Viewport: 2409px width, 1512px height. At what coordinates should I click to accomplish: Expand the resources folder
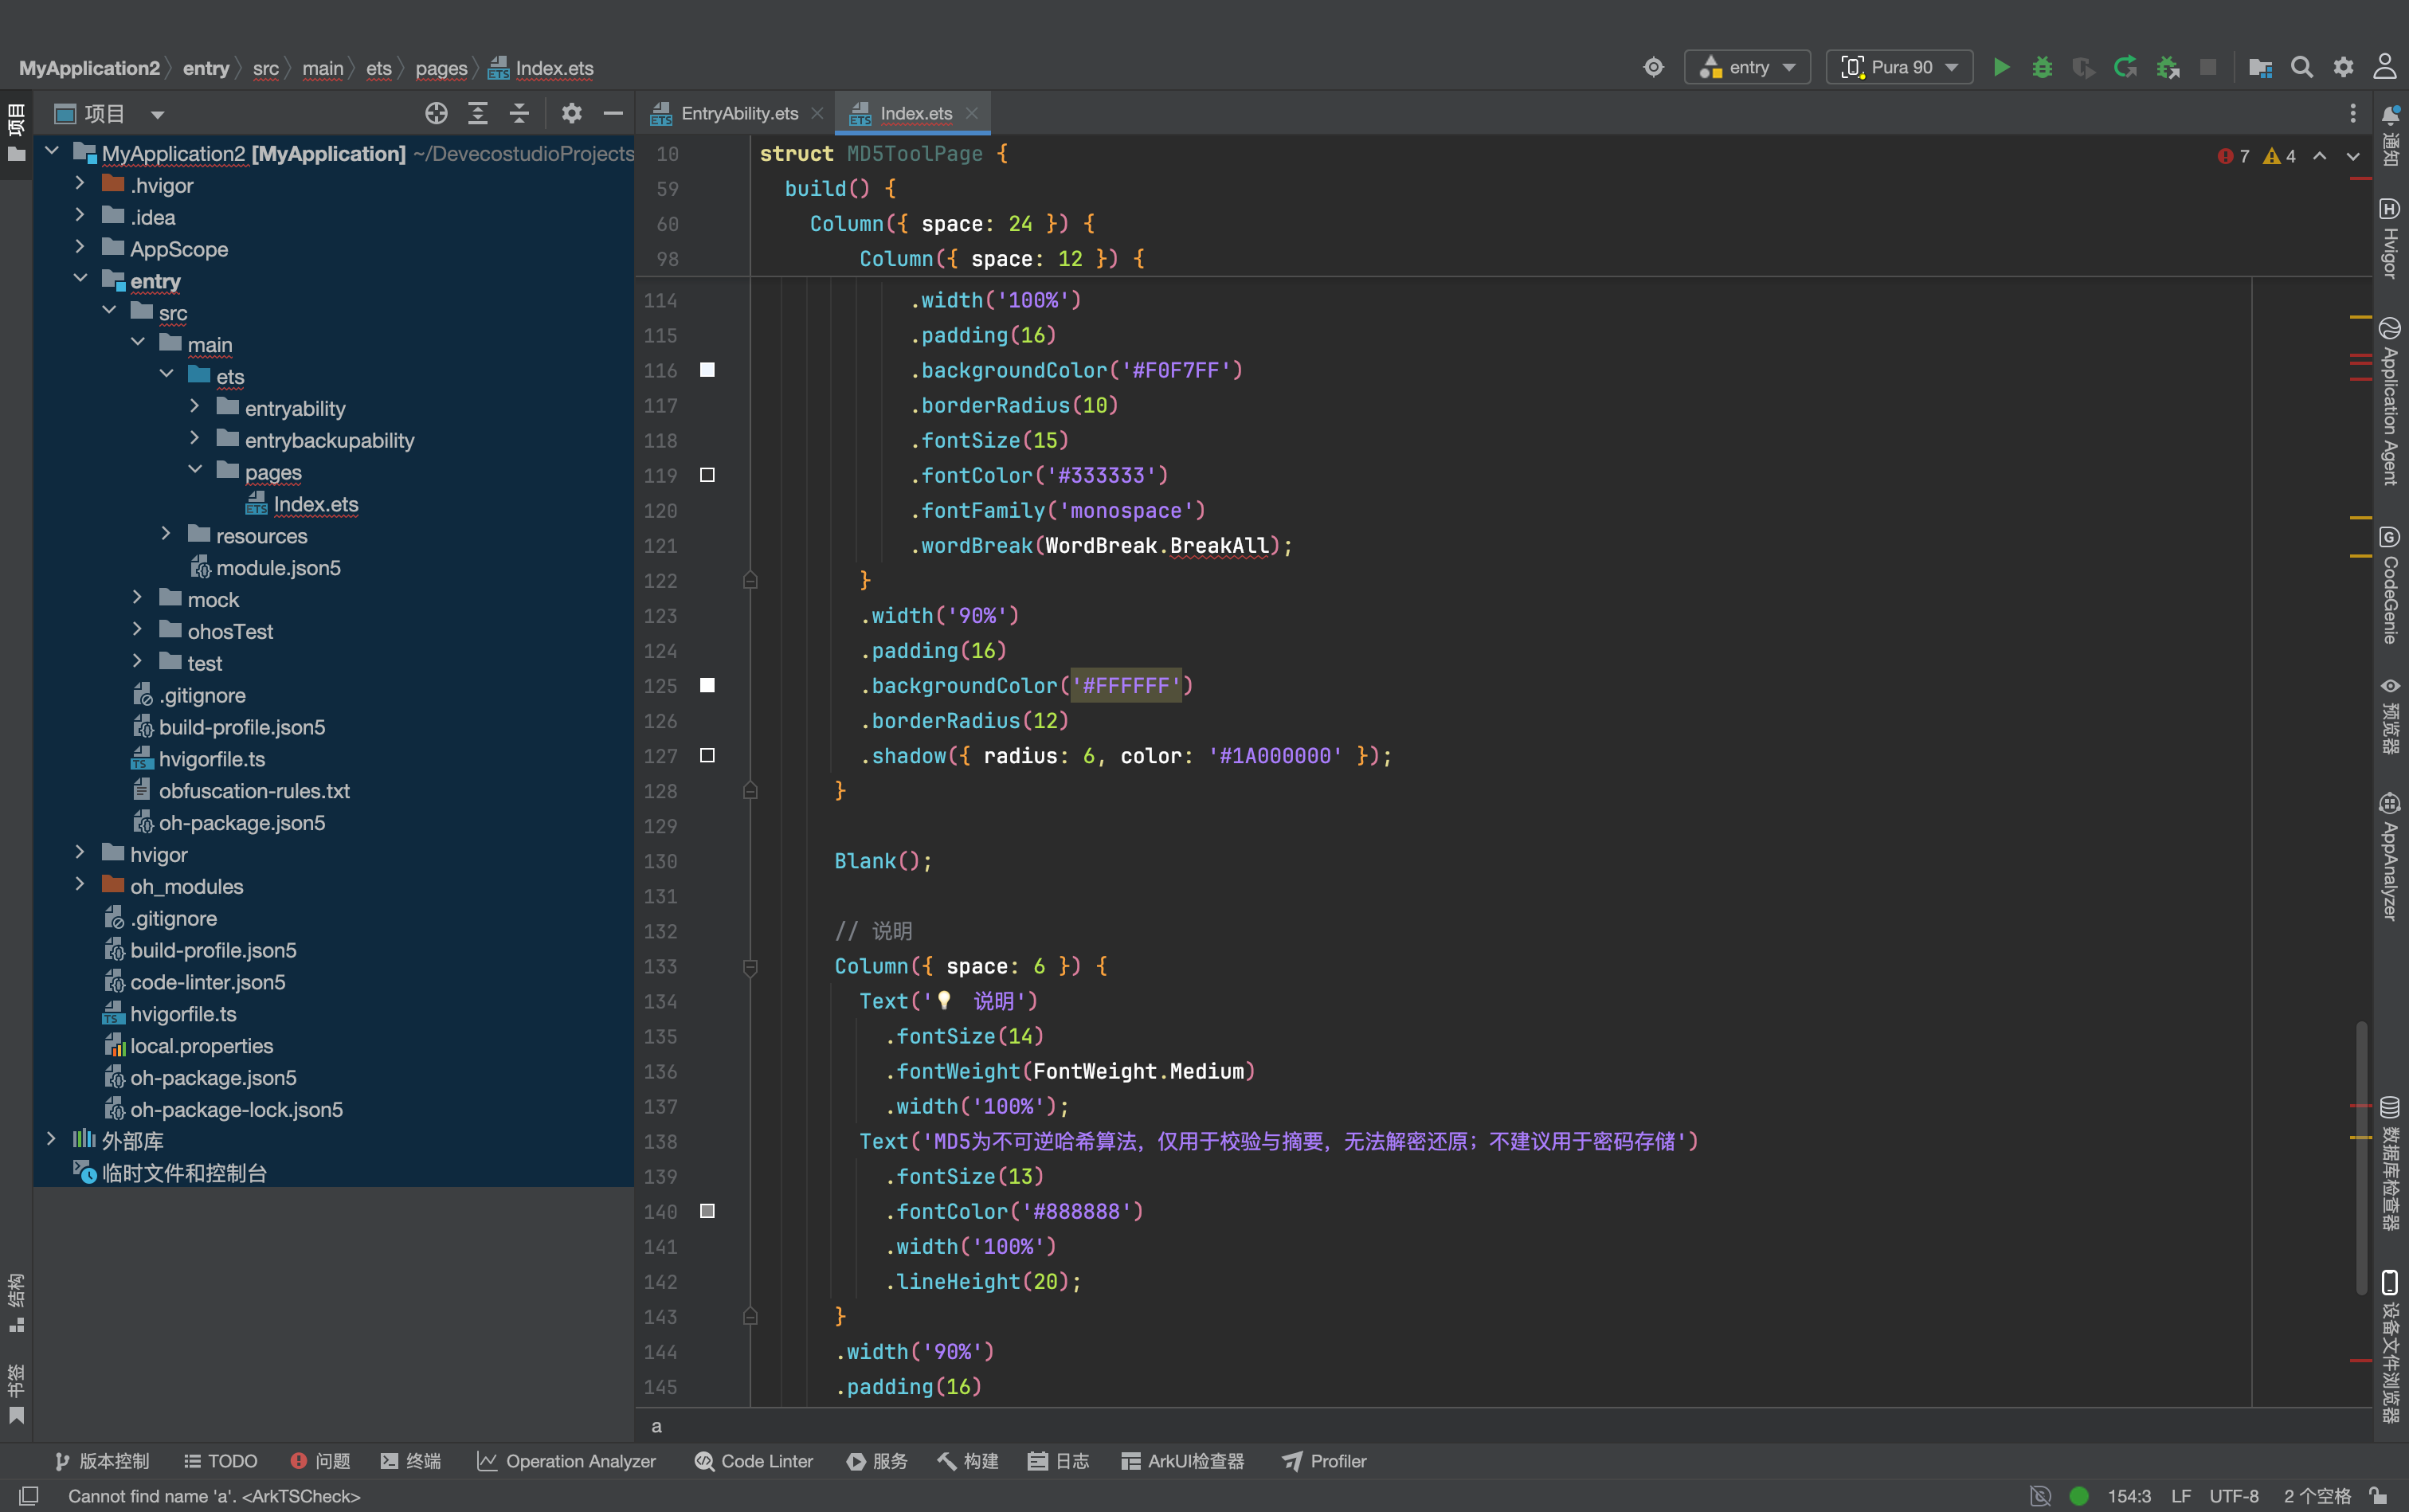pos(166,535)
